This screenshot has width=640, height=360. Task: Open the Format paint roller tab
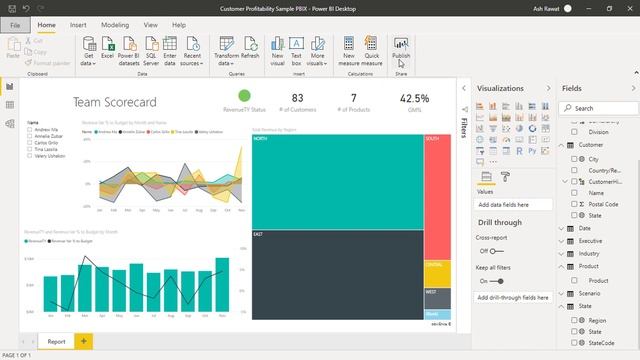(505, 177)
